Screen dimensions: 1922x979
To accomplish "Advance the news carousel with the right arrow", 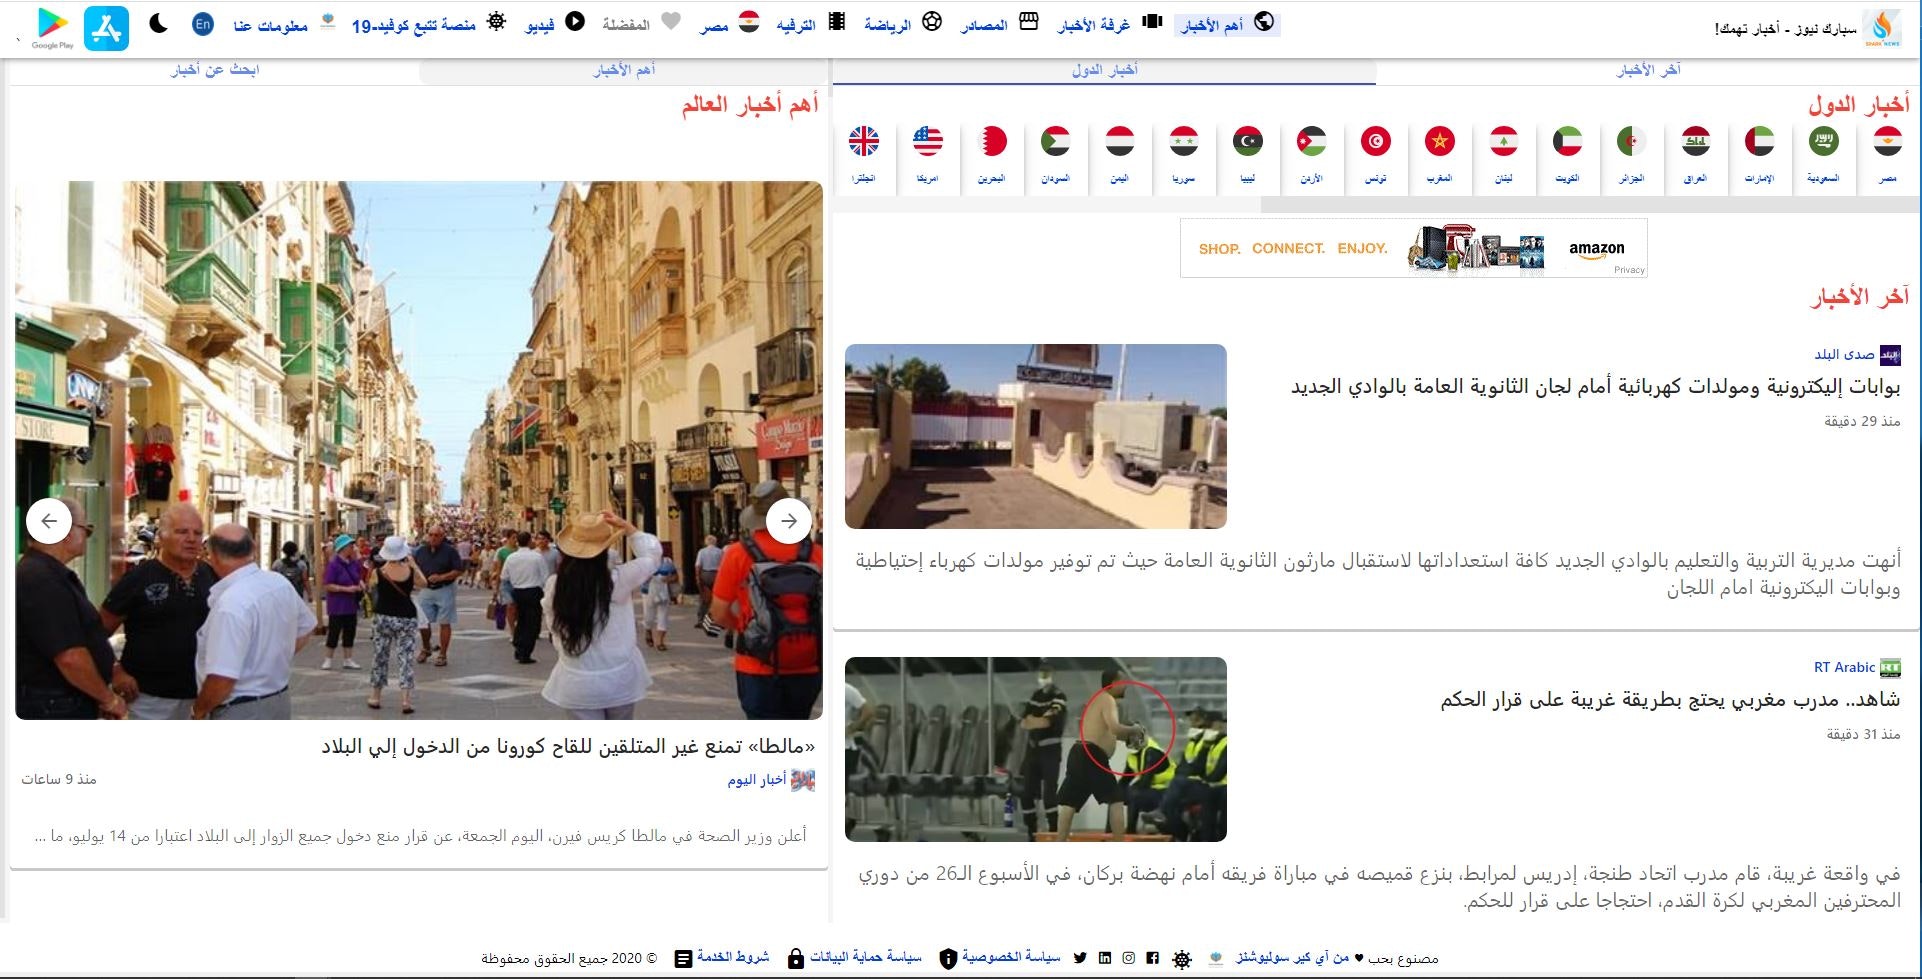I will coord(789,521).
